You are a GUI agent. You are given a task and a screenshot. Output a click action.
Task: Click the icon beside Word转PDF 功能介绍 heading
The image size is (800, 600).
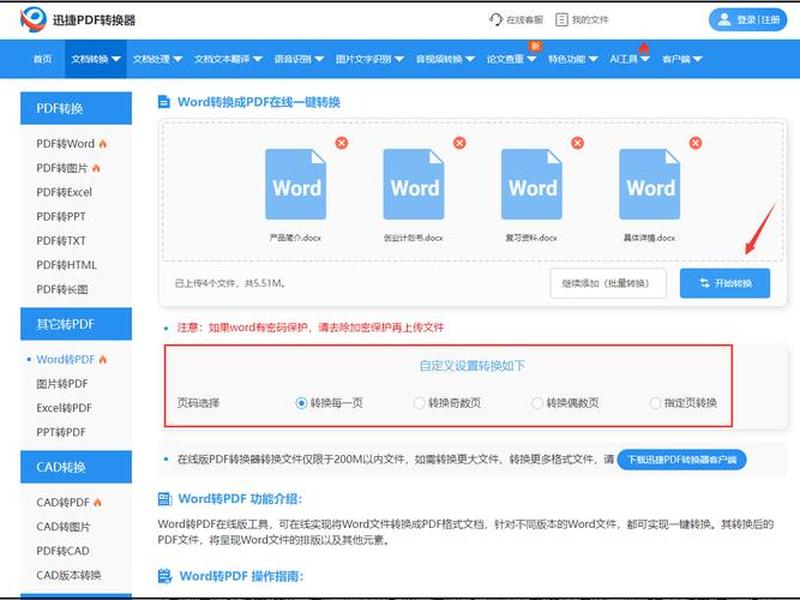pyautogui.click(x=164, y=499)
